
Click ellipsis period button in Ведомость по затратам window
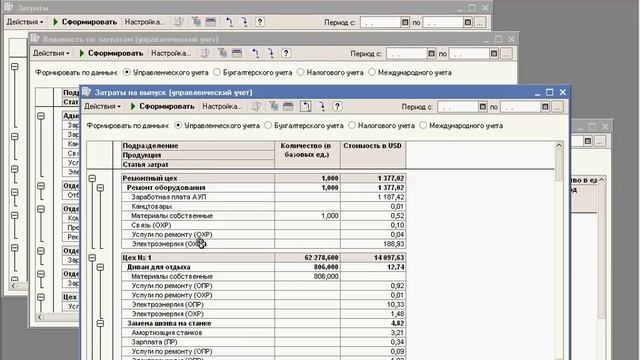tap(506, 53)
